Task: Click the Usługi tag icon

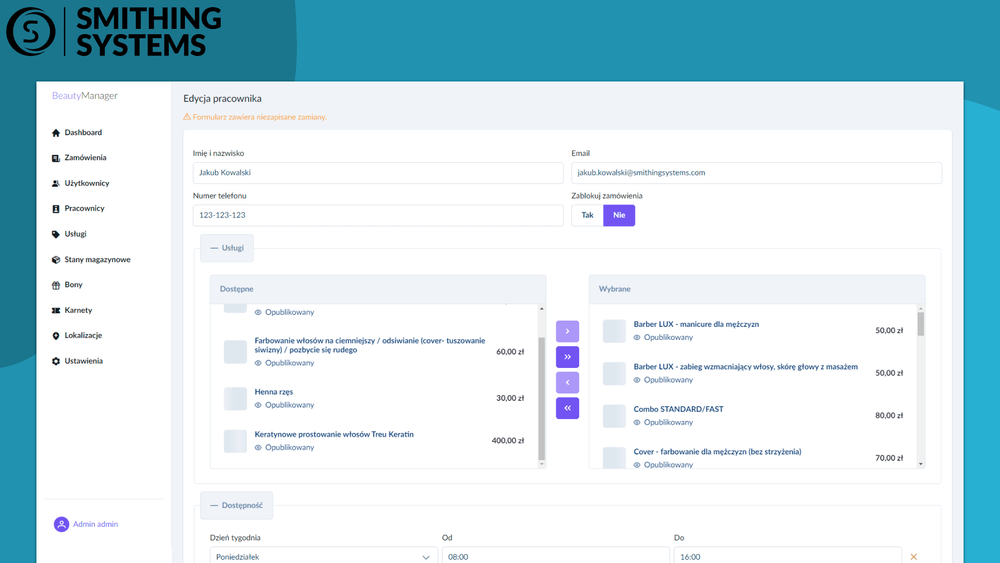Action: (55, 234)
